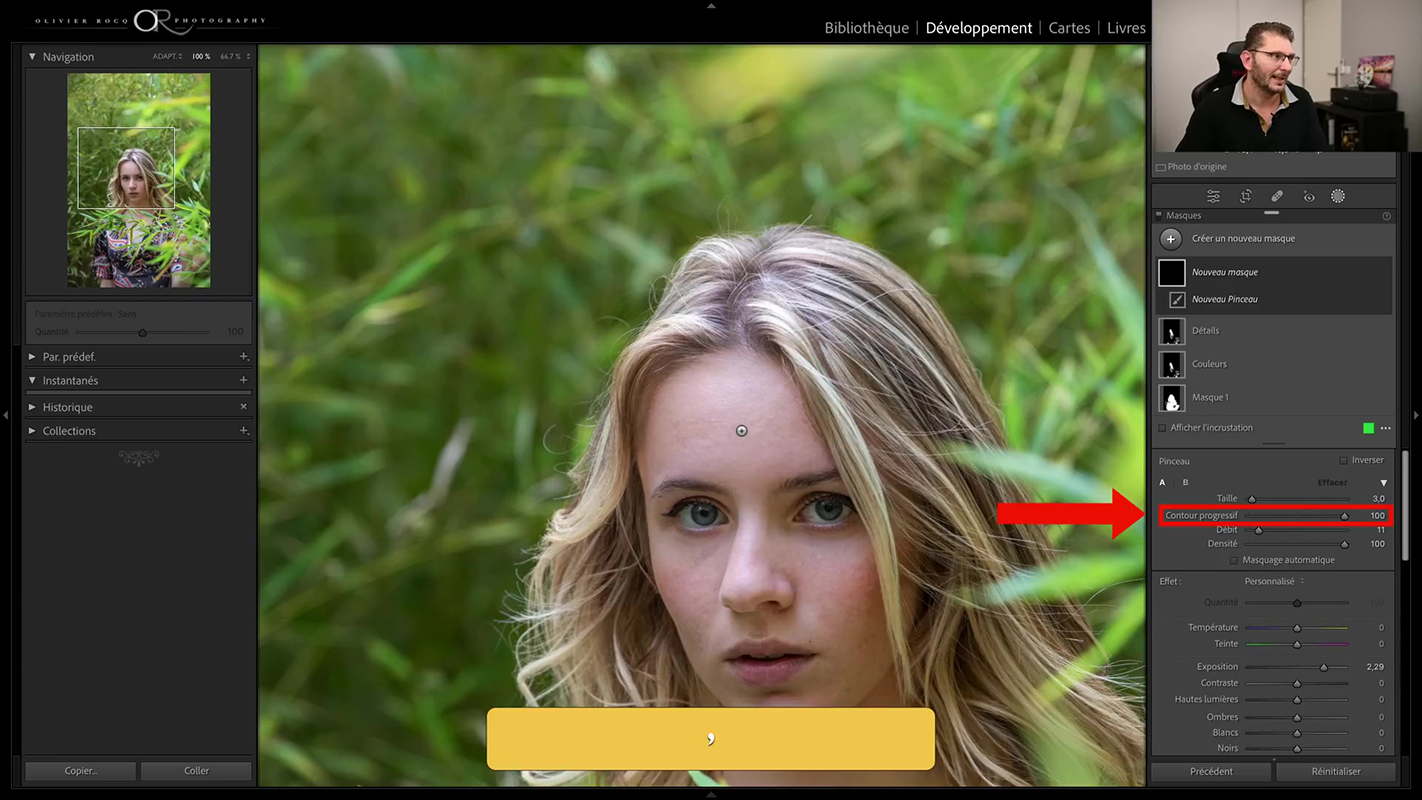The width and height of the screenshot is (1422, 800).
Task: Click the Copier button
Action: [80, 771]
